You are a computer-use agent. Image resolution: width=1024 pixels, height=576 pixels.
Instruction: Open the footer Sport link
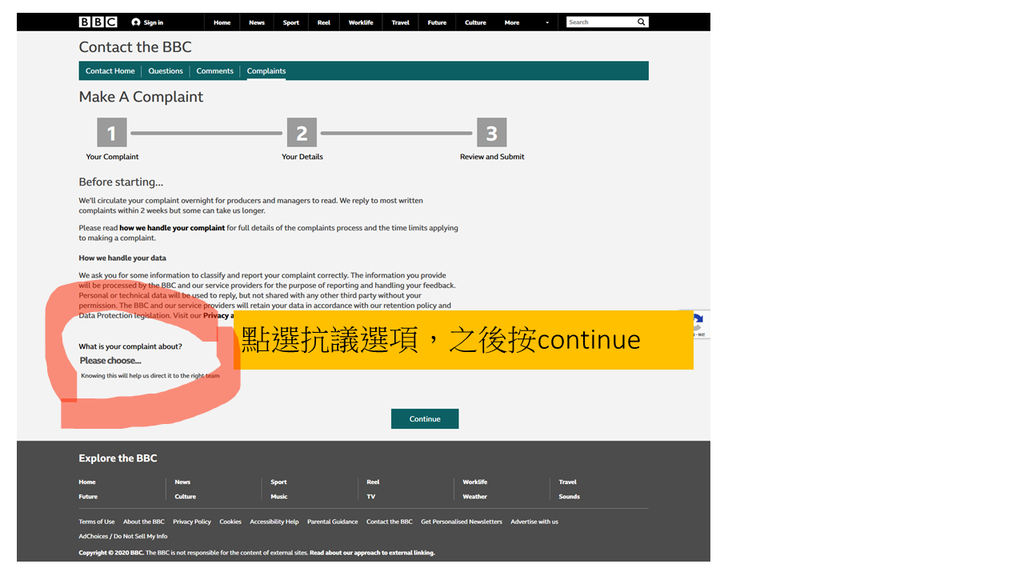pyautogui.click(x=279, y=482)
